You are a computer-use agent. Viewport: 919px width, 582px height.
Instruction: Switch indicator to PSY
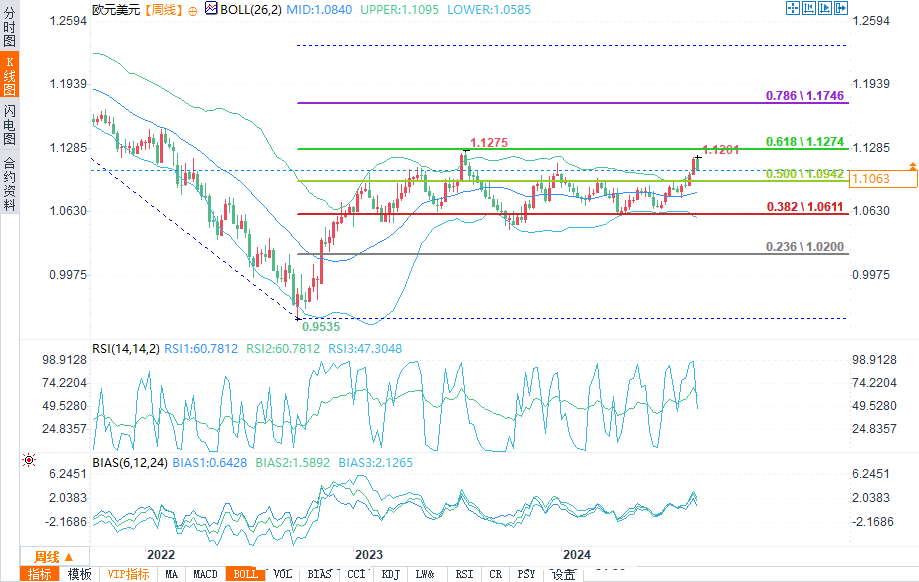tap(526, 574)
